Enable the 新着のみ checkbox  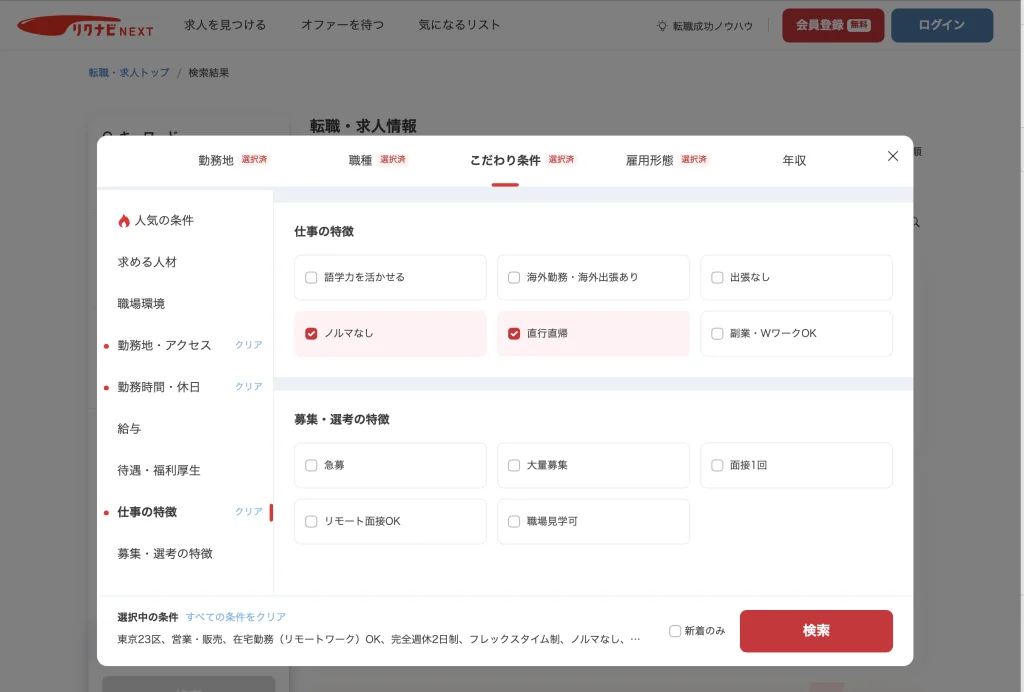(675, 631)
